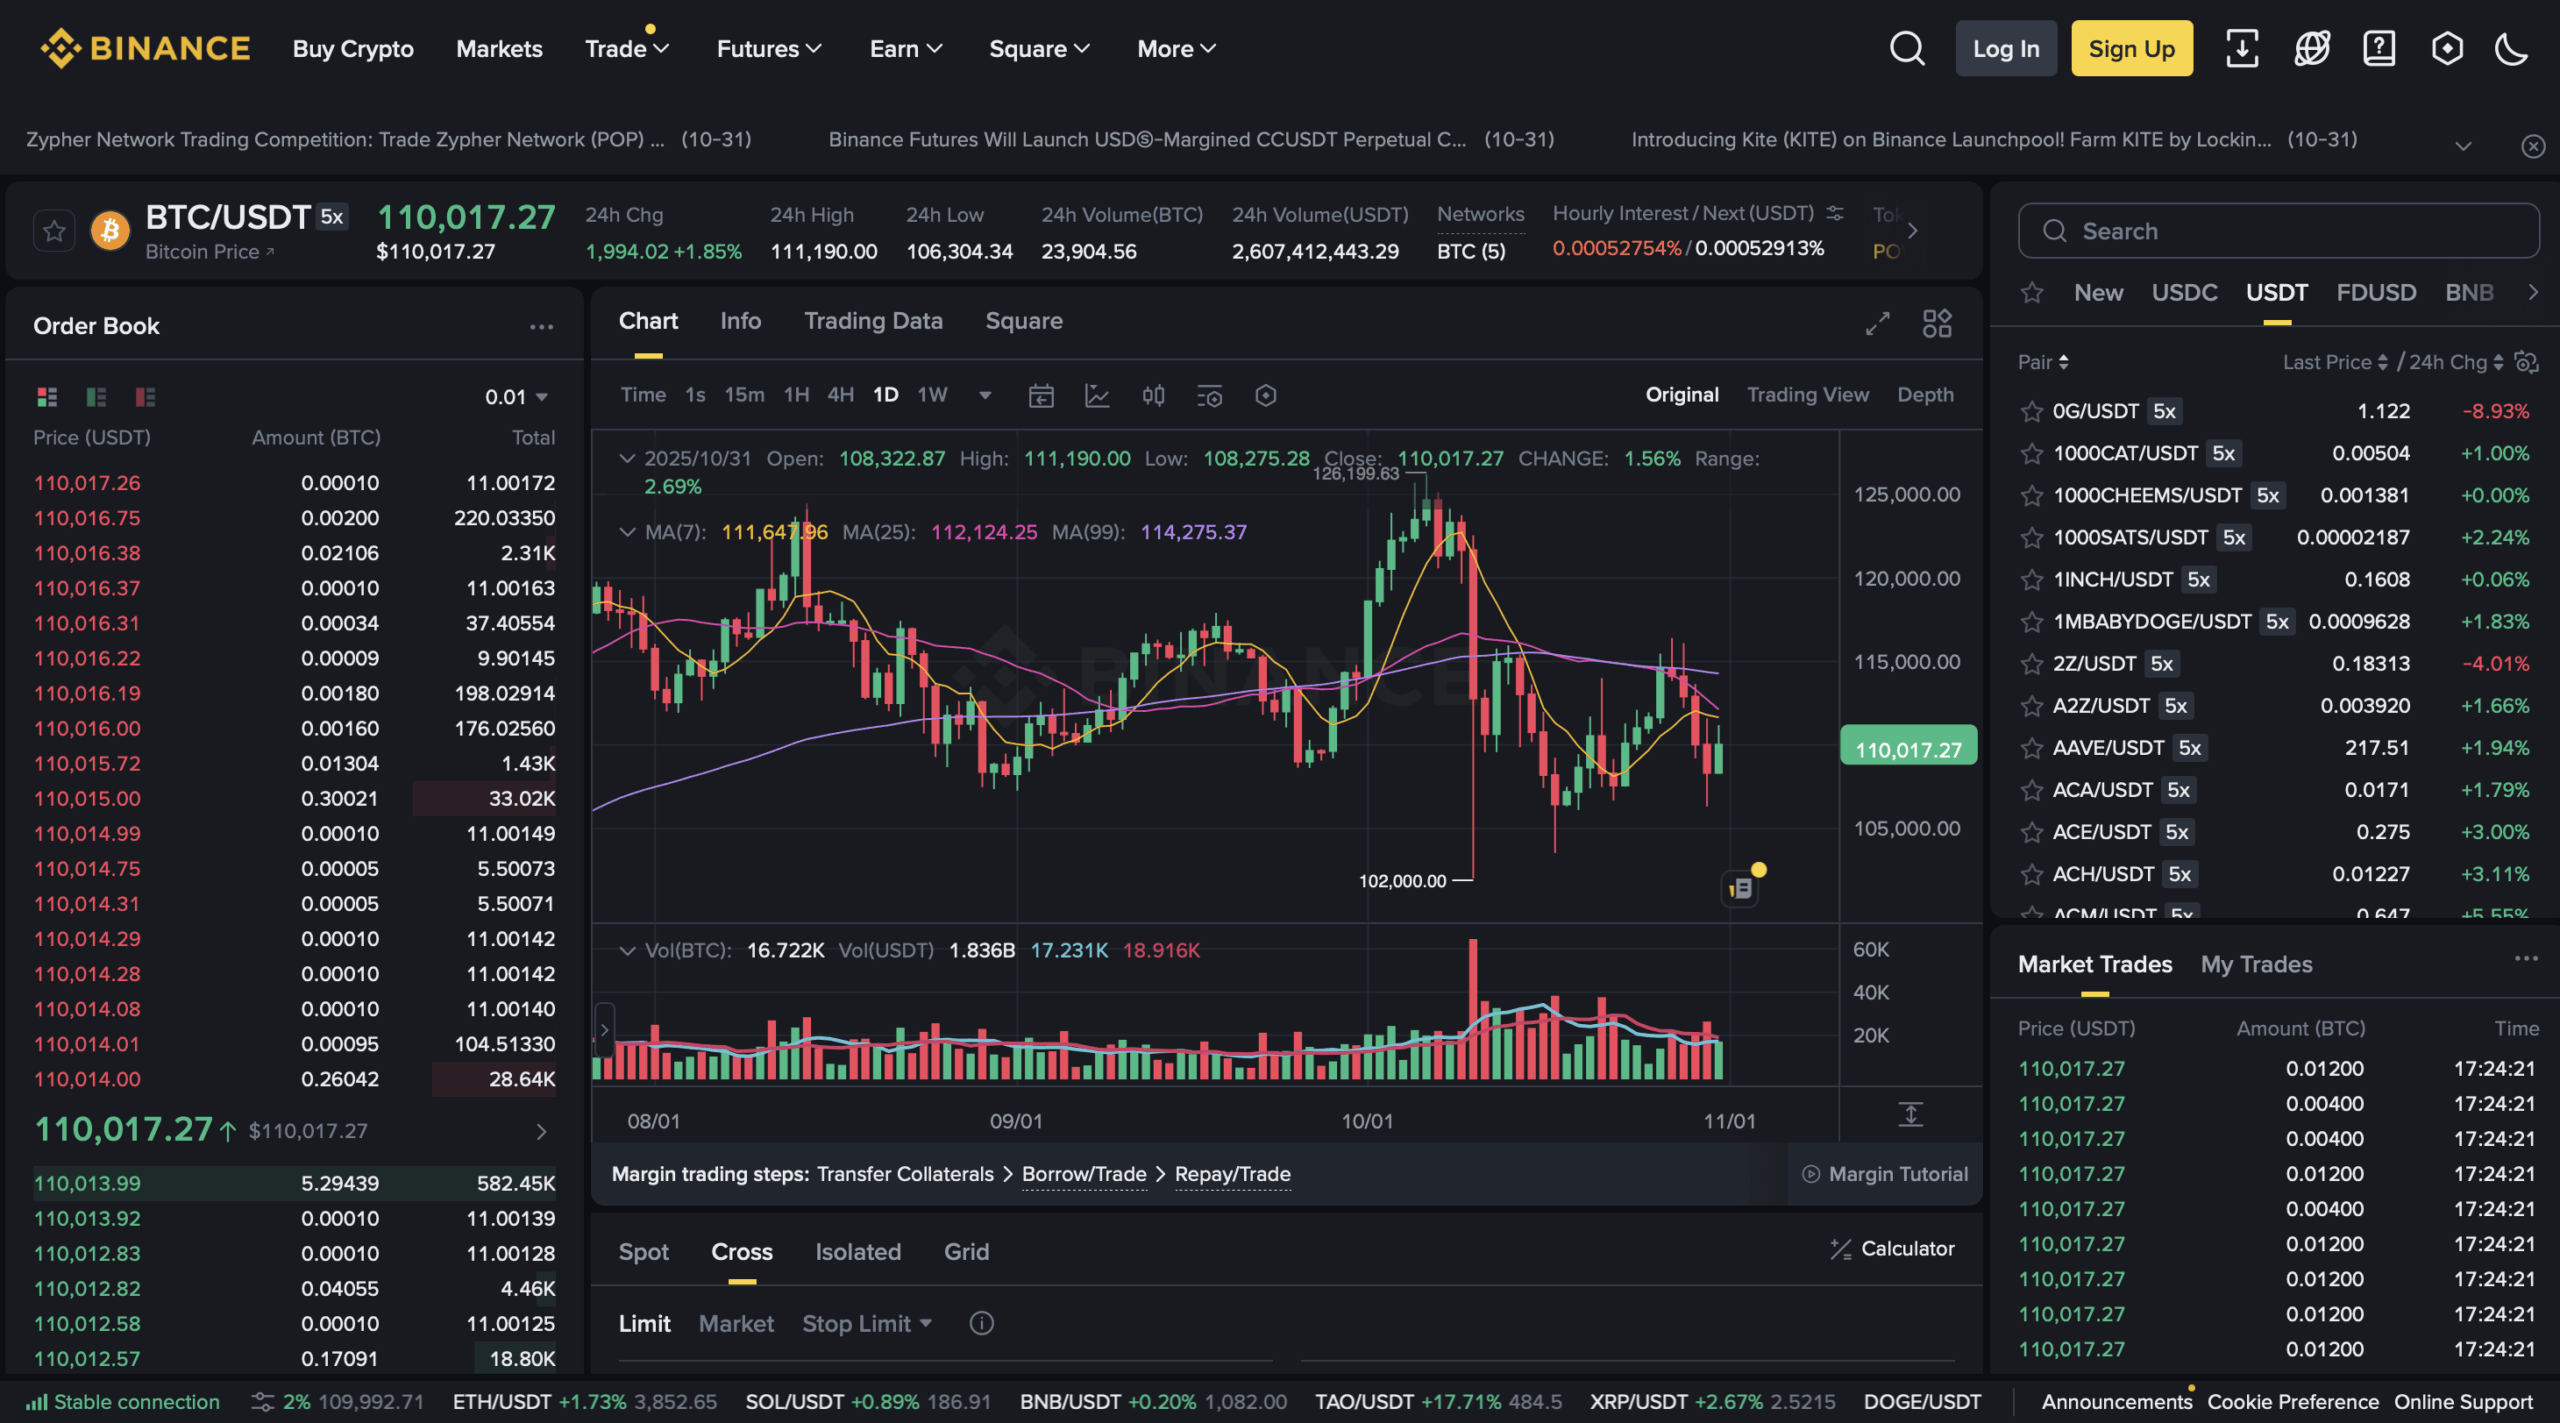Open hourly interest settings slider icon
The width and height of the screenshot is (2560, 1423).
[1835, 213]
